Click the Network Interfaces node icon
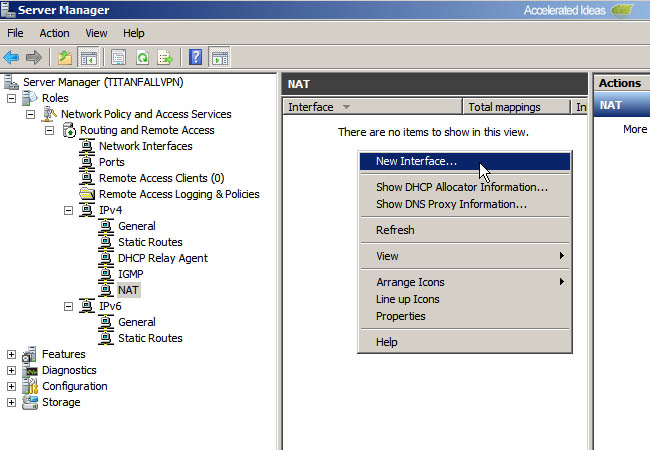 click(x=87, y=146)
